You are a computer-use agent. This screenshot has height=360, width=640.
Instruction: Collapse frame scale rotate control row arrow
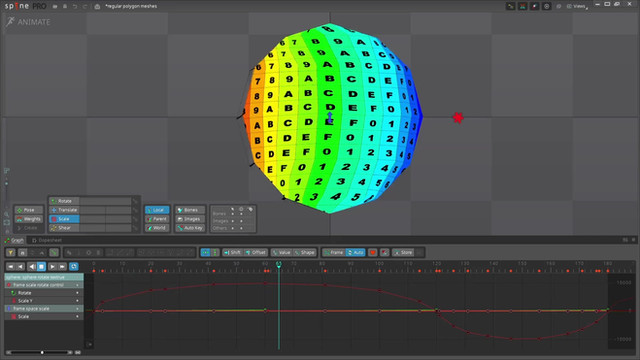tap(77, 285)
